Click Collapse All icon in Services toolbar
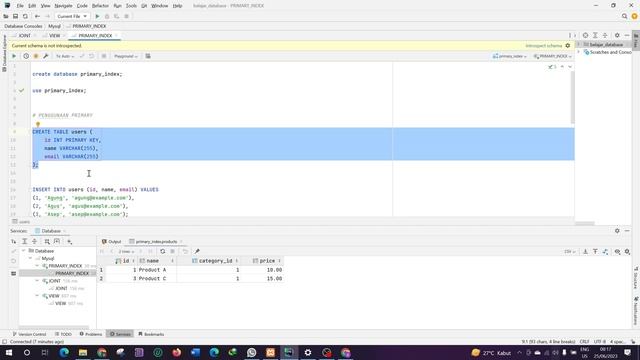640x360 pixels. (34, 242)
